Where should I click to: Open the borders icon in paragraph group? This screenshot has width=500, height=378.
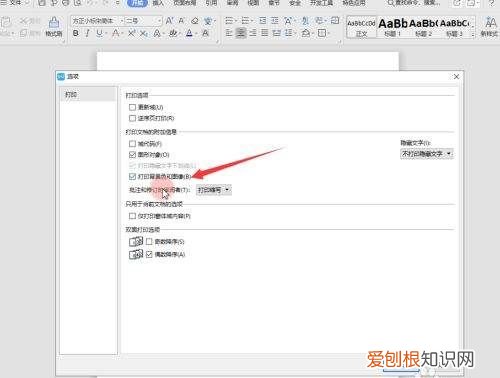coord(322,33)
